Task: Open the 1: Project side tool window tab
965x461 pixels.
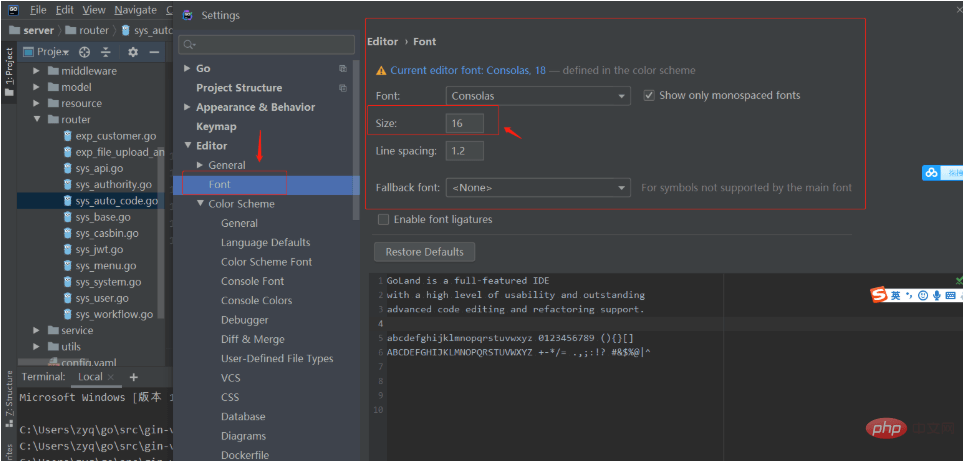Action: pos(9,72)
